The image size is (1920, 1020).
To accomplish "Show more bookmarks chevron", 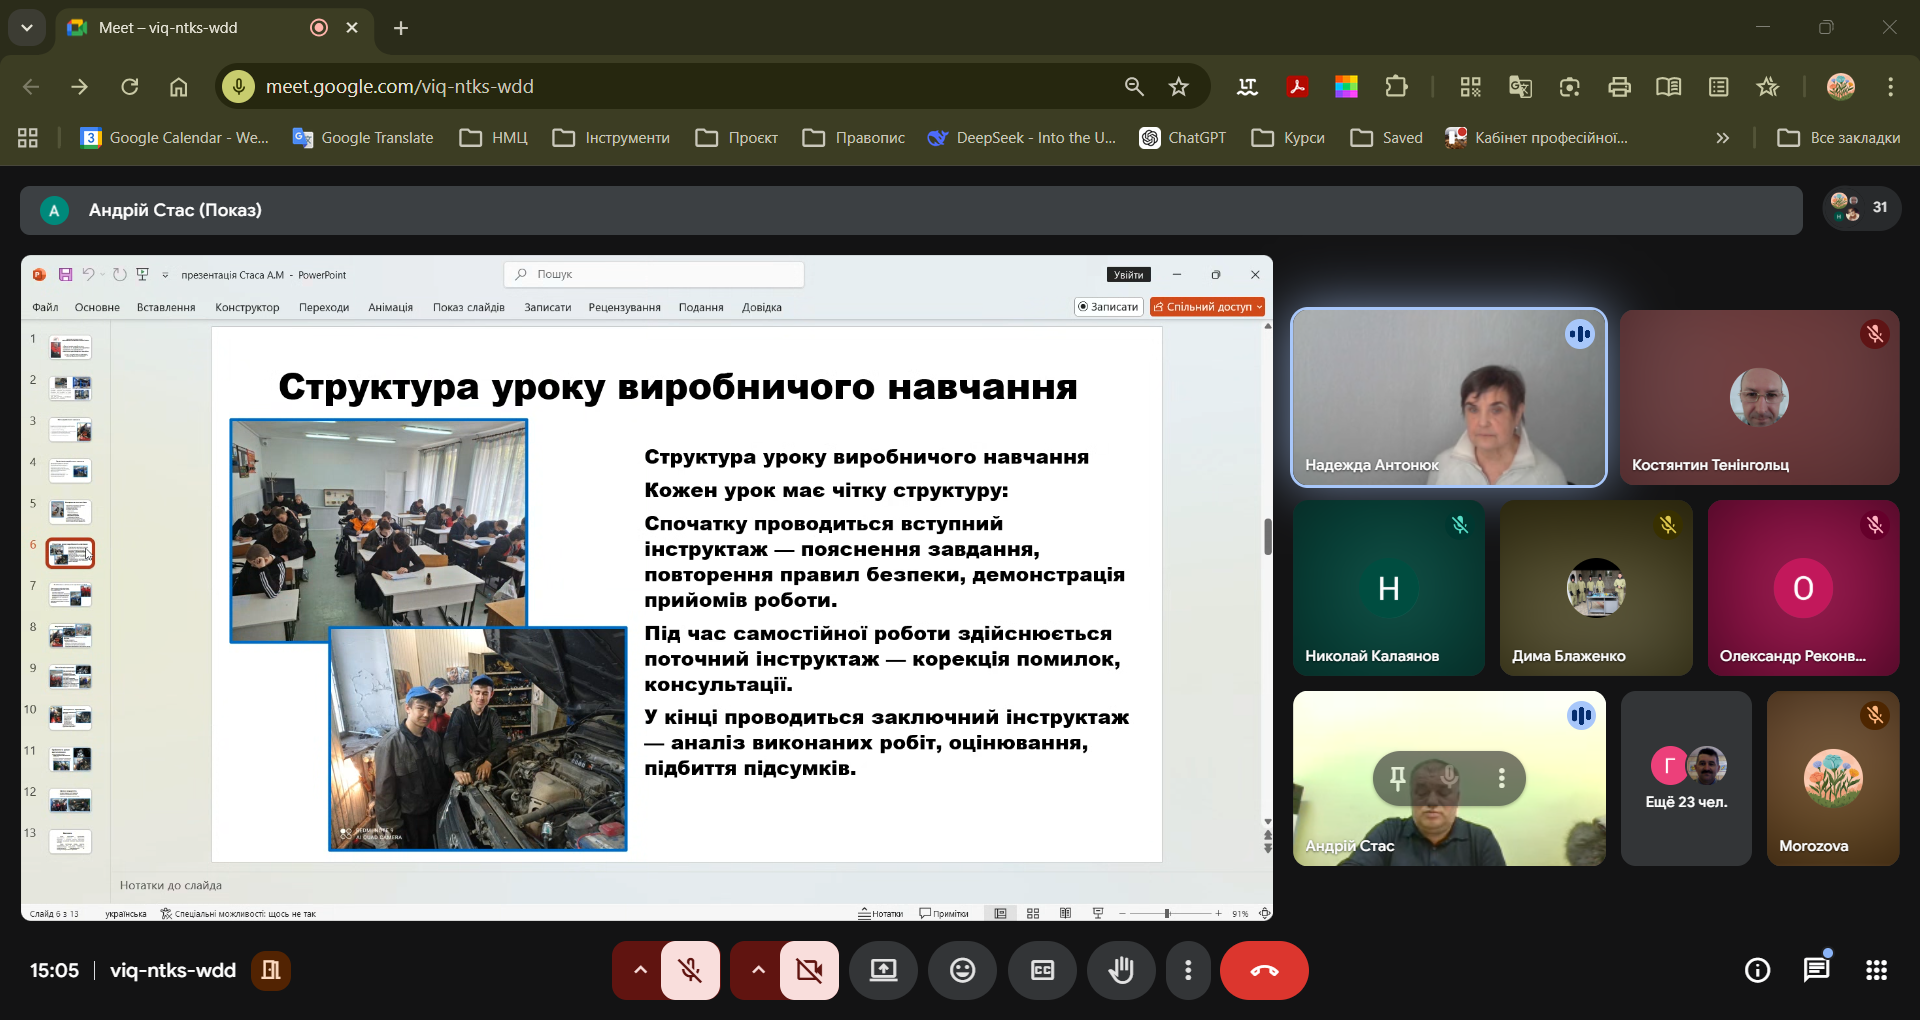I will tap(1722, 138).
